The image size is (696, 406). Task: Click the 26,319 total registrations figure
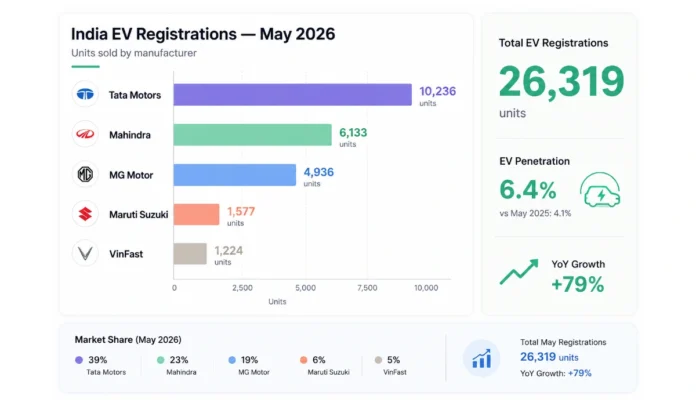pos(562,81)
